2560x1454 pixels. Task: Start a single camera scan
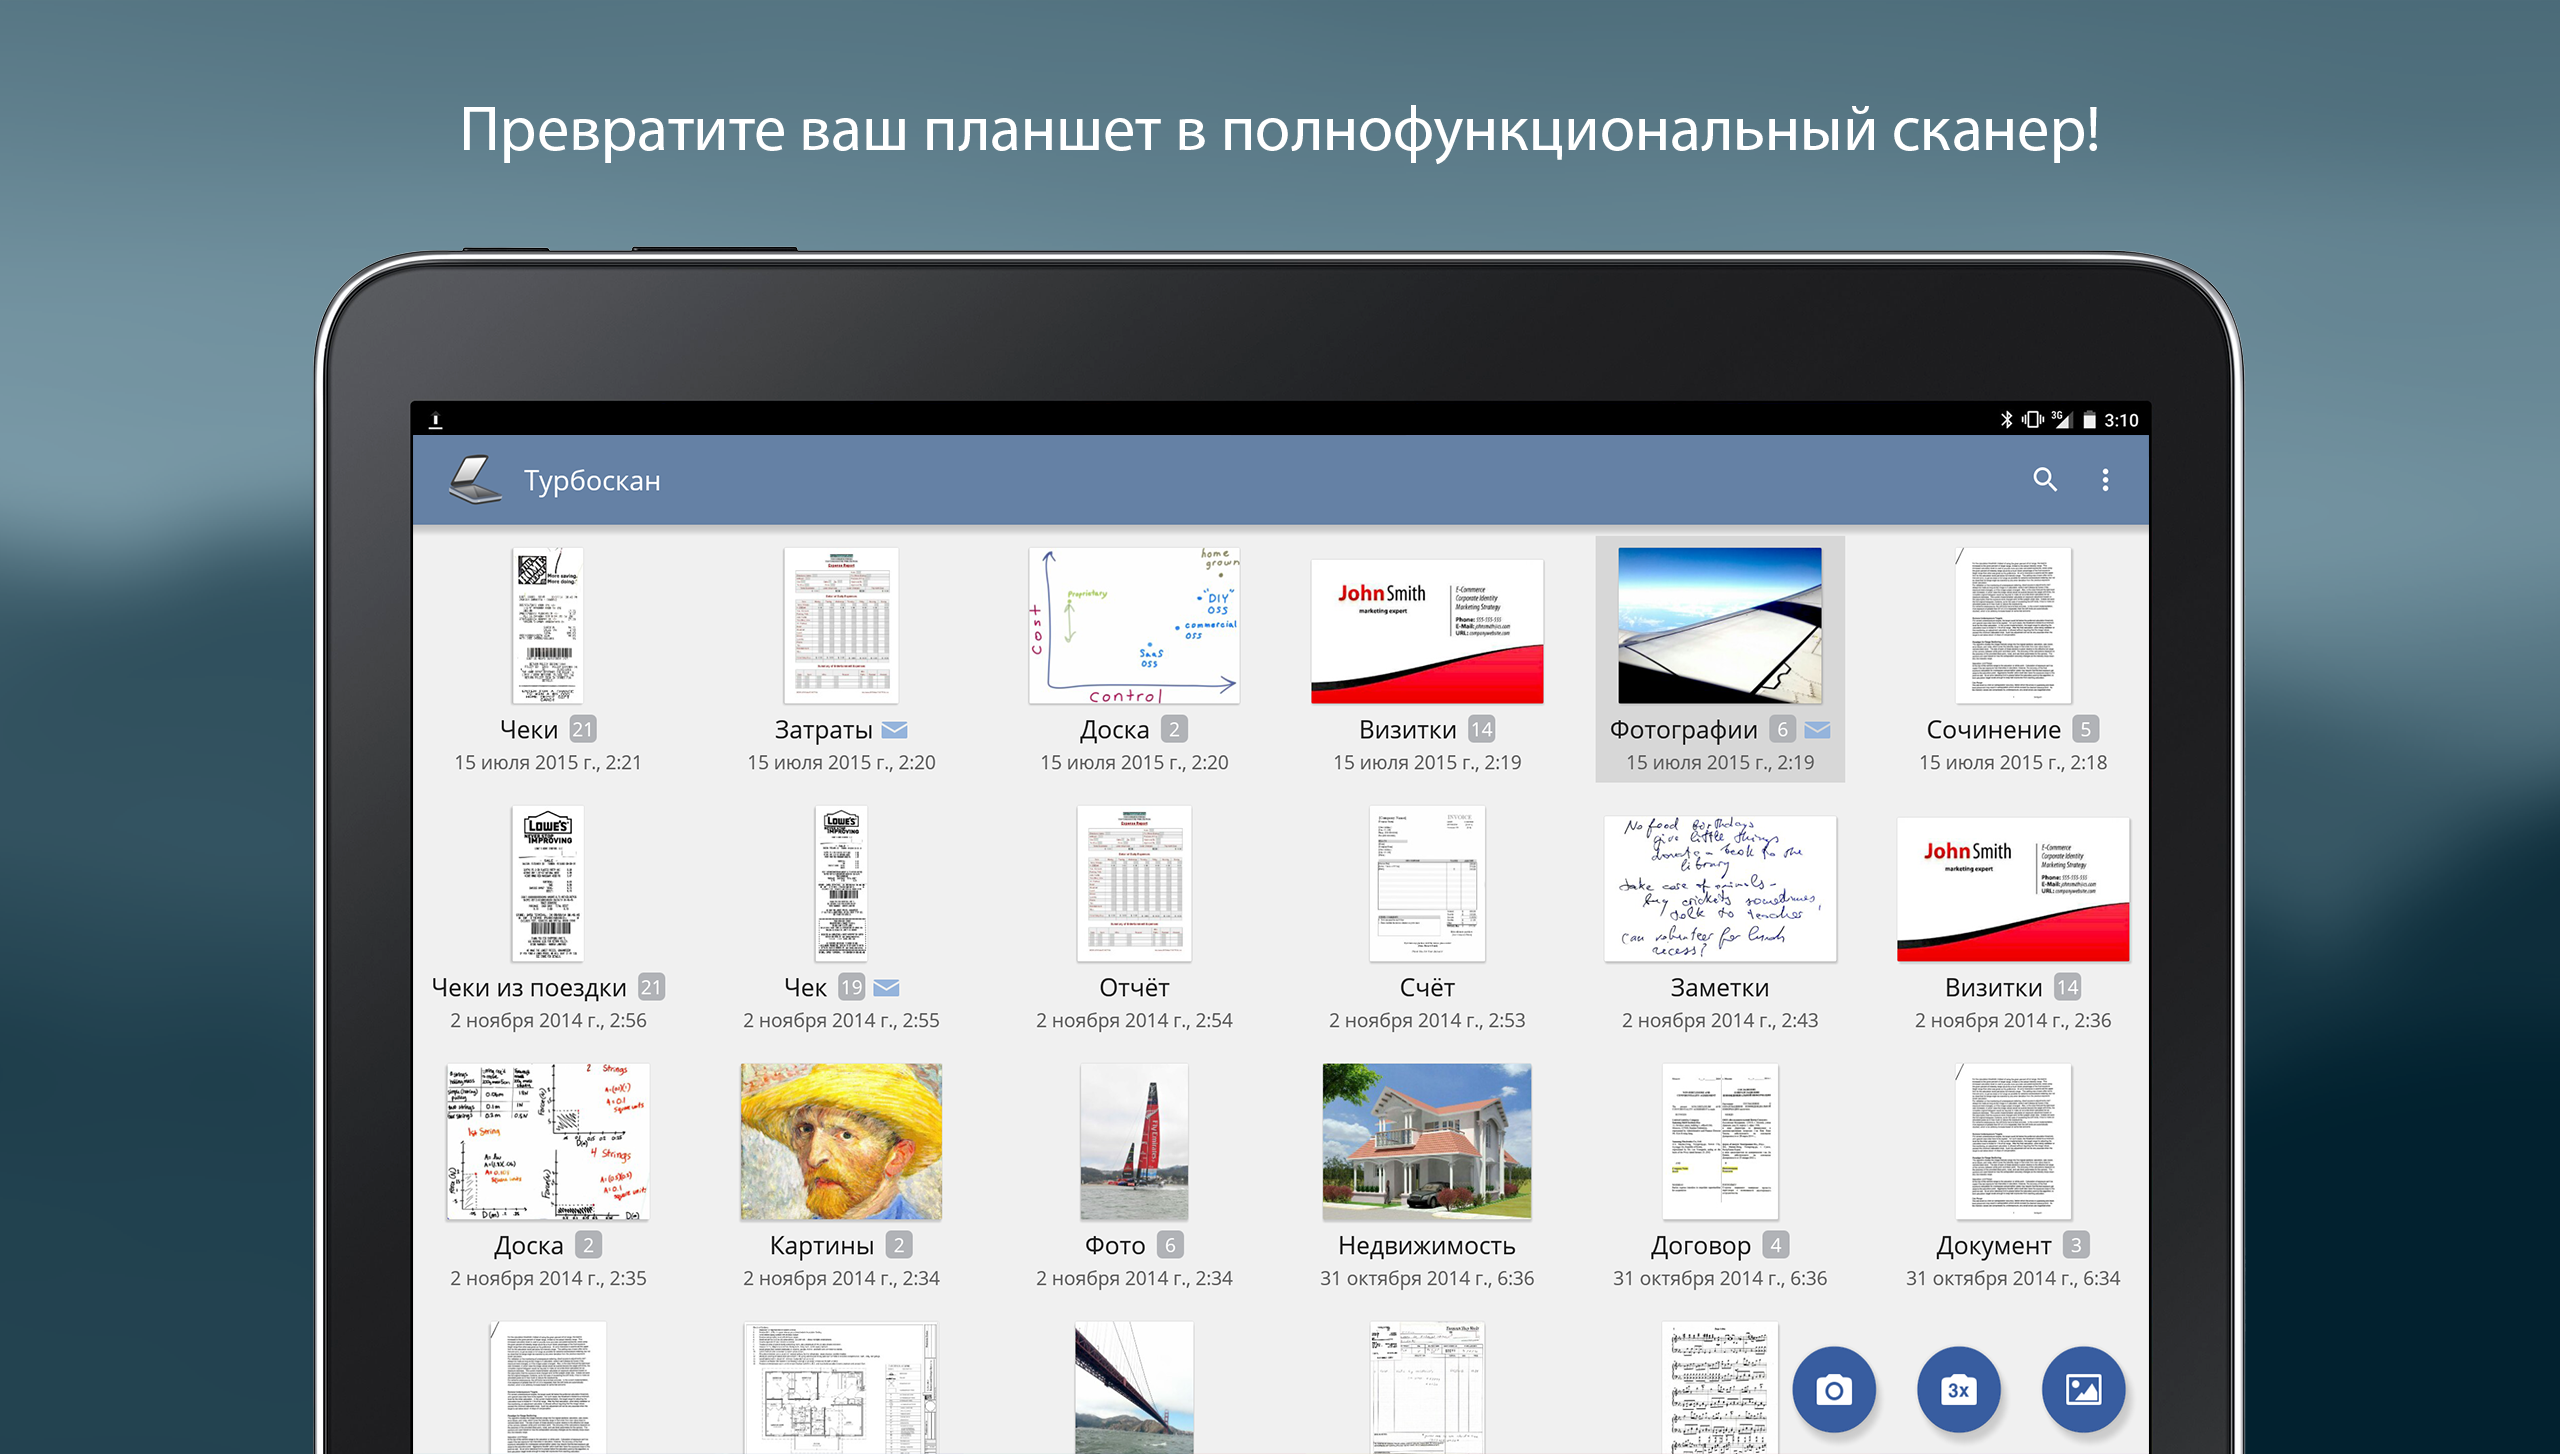point(1834,1390)
